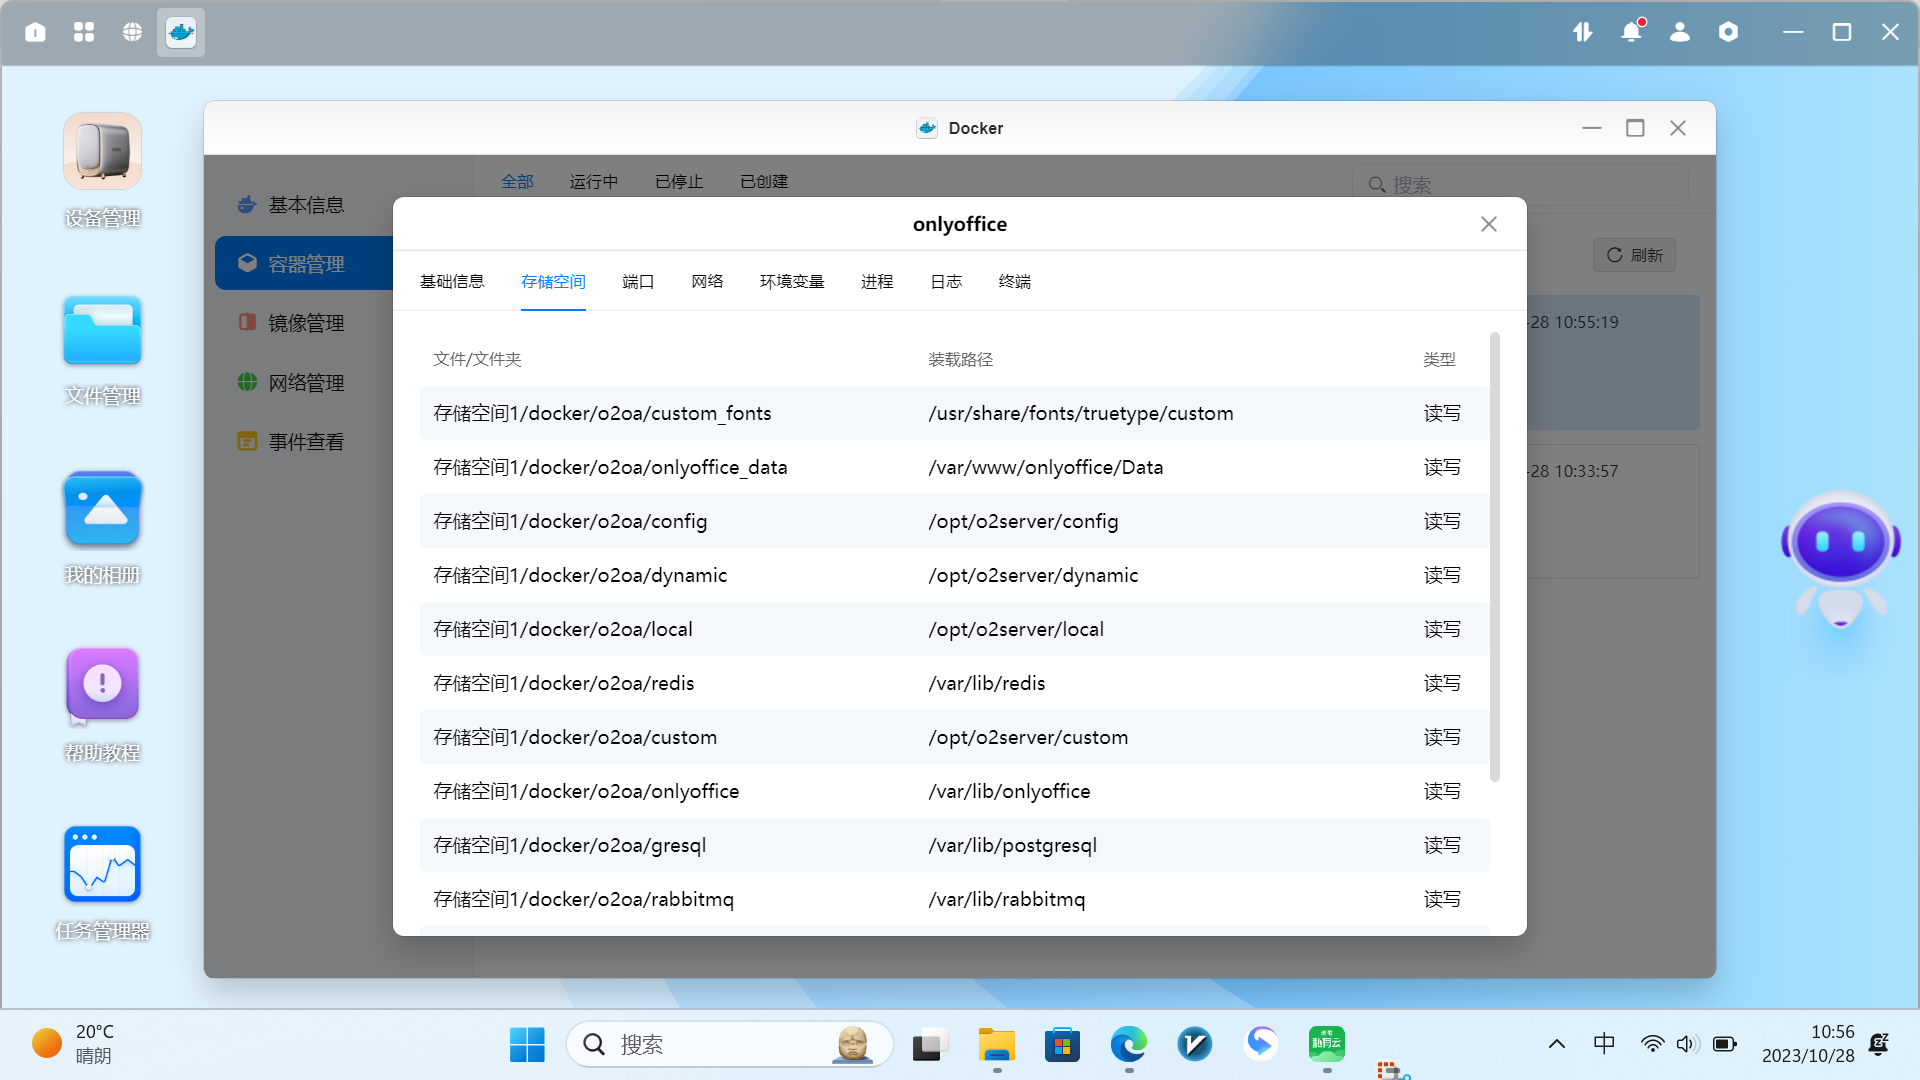Open the notification bell in top bar
This screenshot has height=1080, width=1920.
tap(1631, 32)
